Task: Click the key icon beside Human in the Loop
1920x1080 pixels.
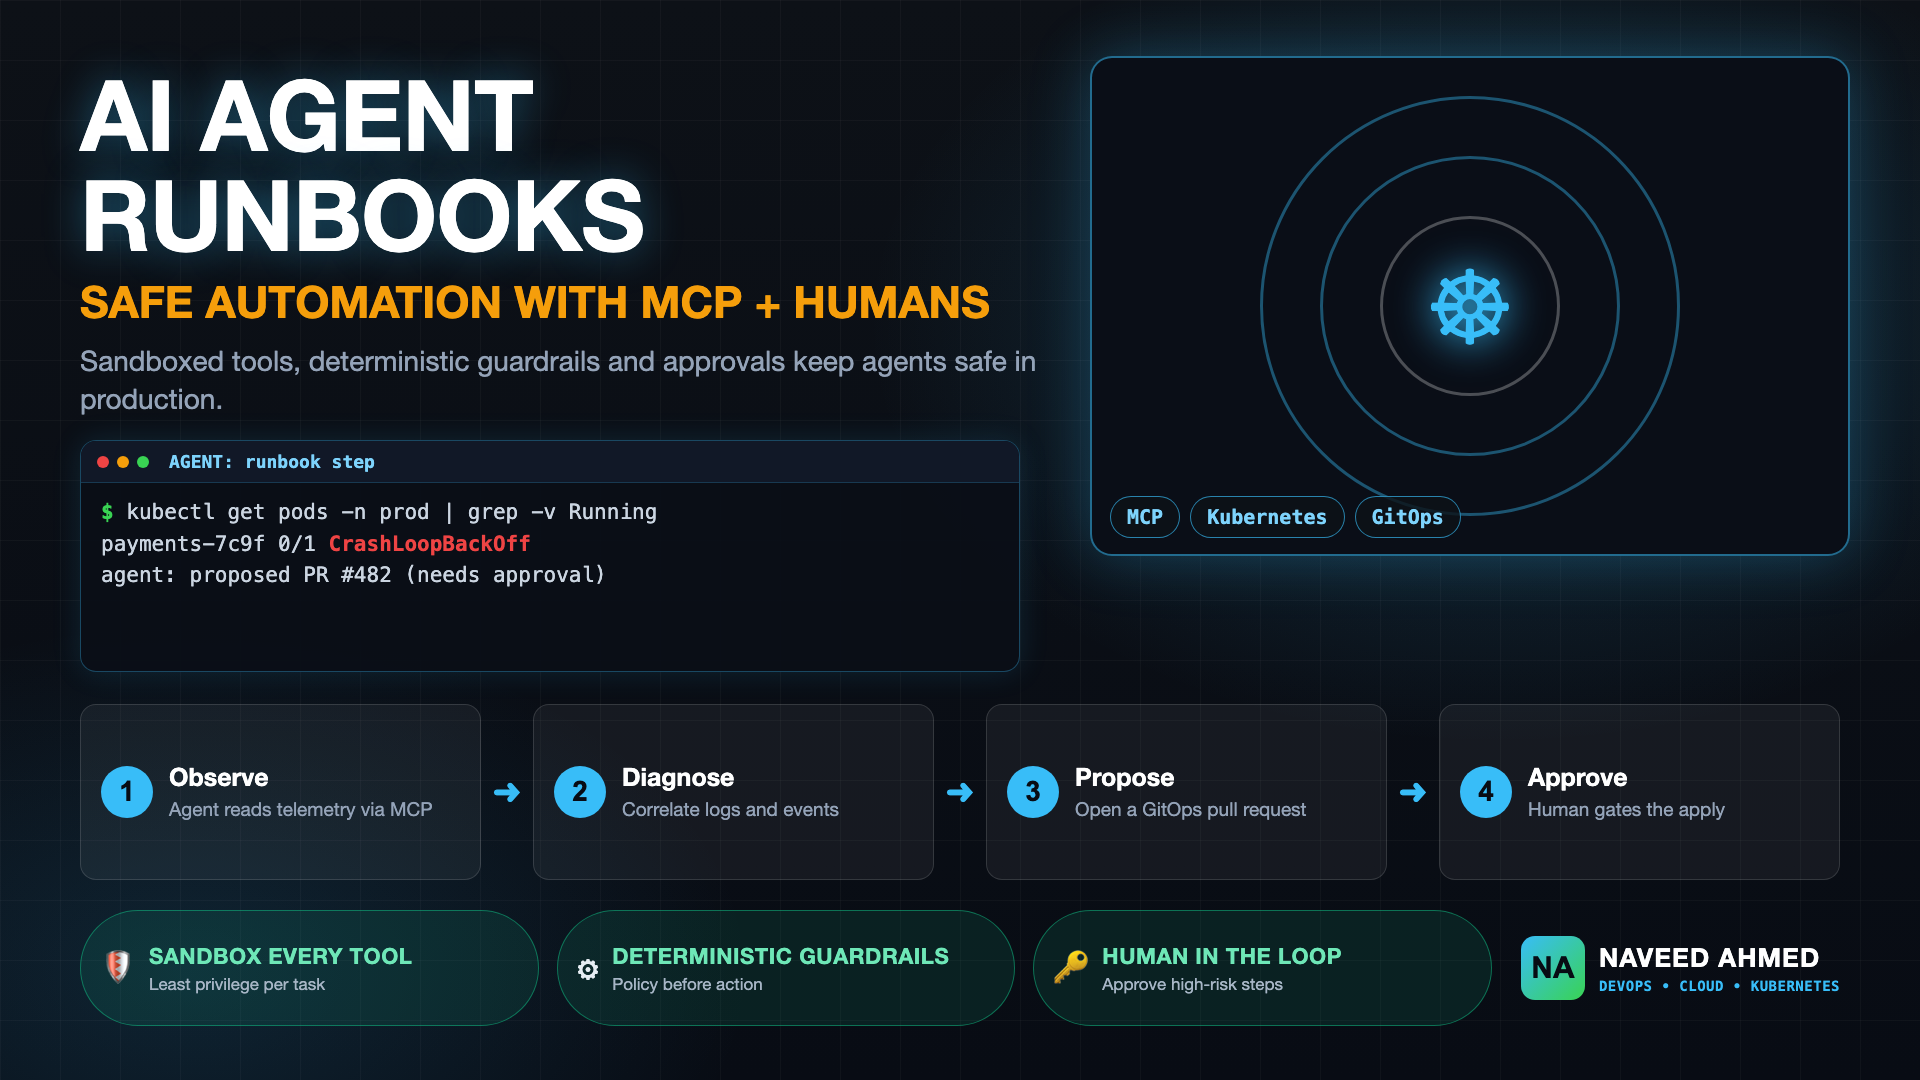Action: tap(1071, 967)
